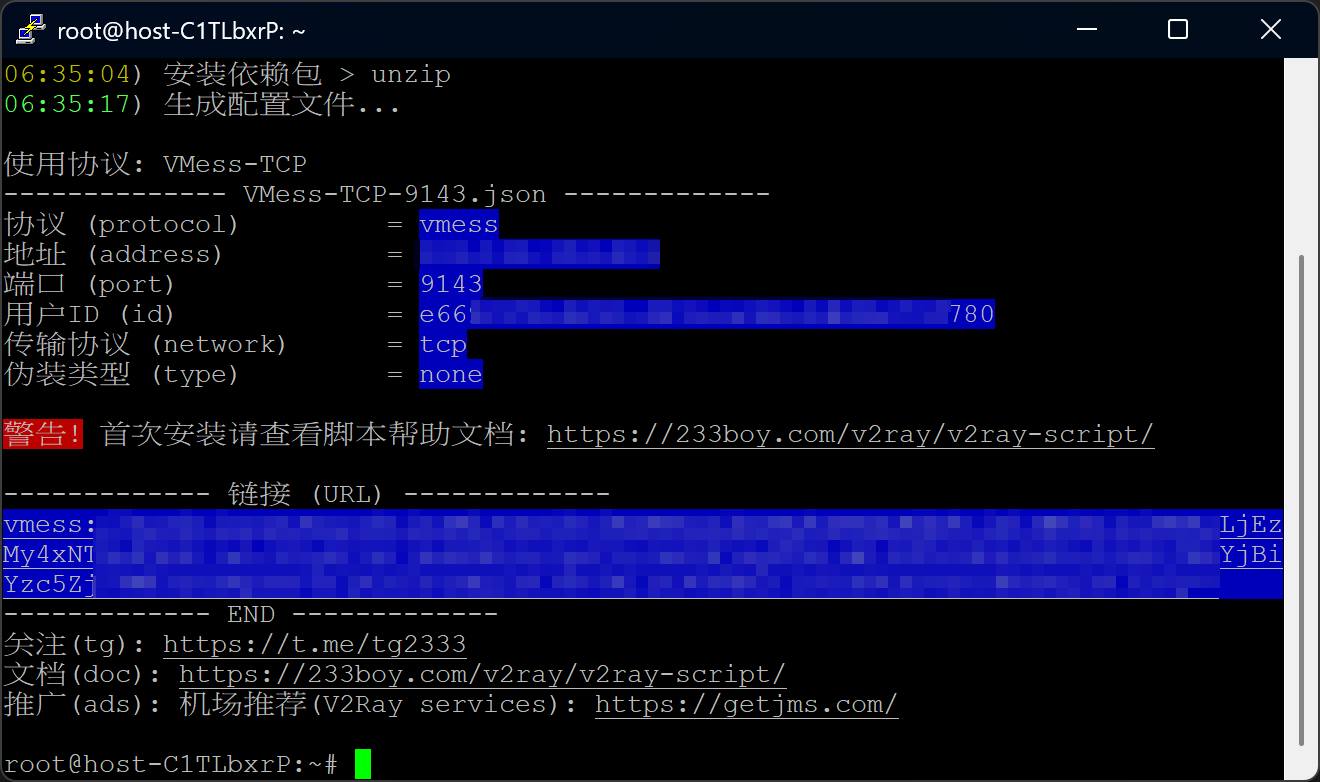
Task: Open the t.me/tg2333 Telegram link
Action: [314, 645]
